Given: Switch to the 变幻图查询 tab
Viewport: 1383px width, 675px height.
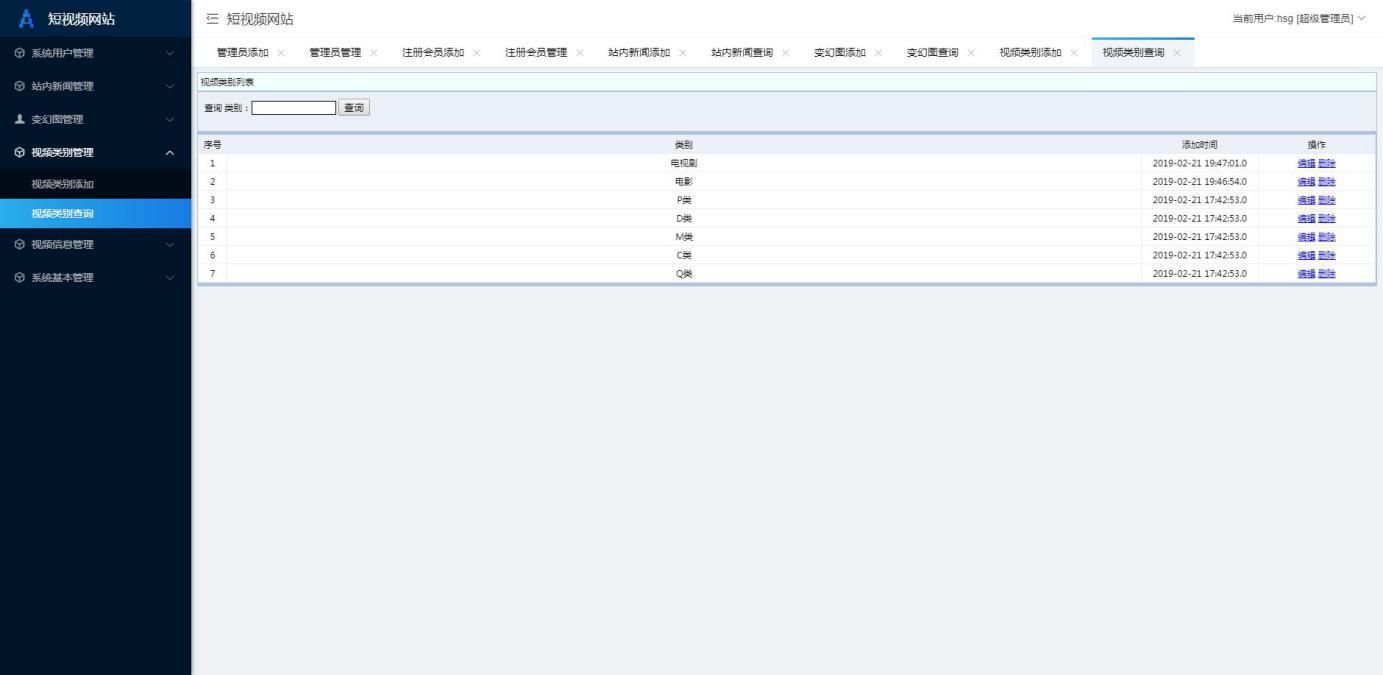Looking at the screenshot, I should click(933, 53).
